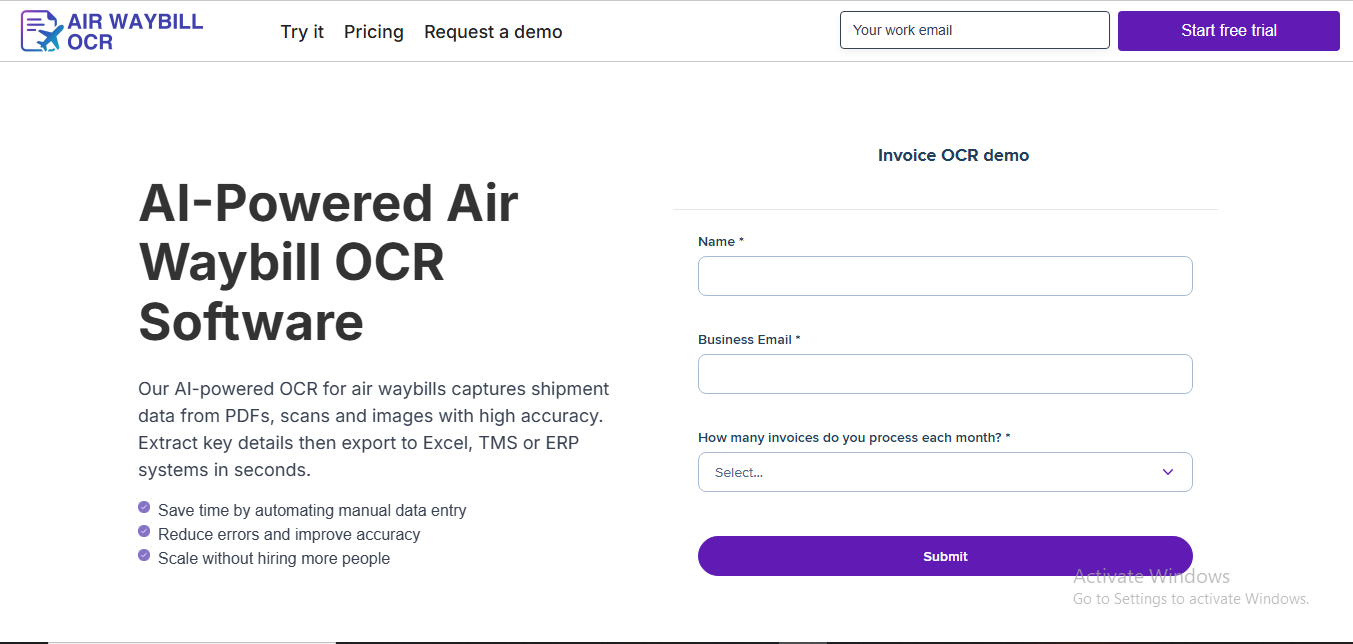Open the monthly invoices "Select..." dropdown

pos(930,472)
